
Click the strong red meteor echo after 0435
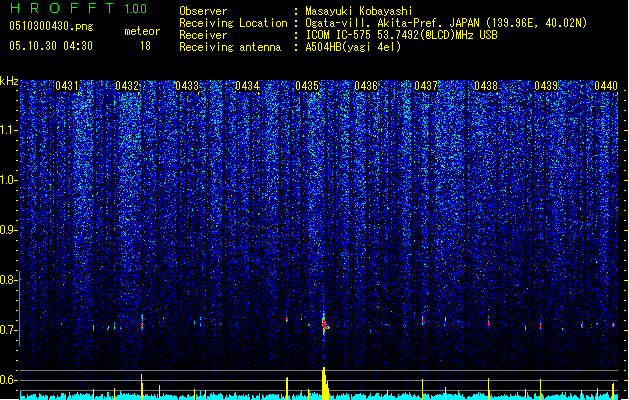point(325,324)
